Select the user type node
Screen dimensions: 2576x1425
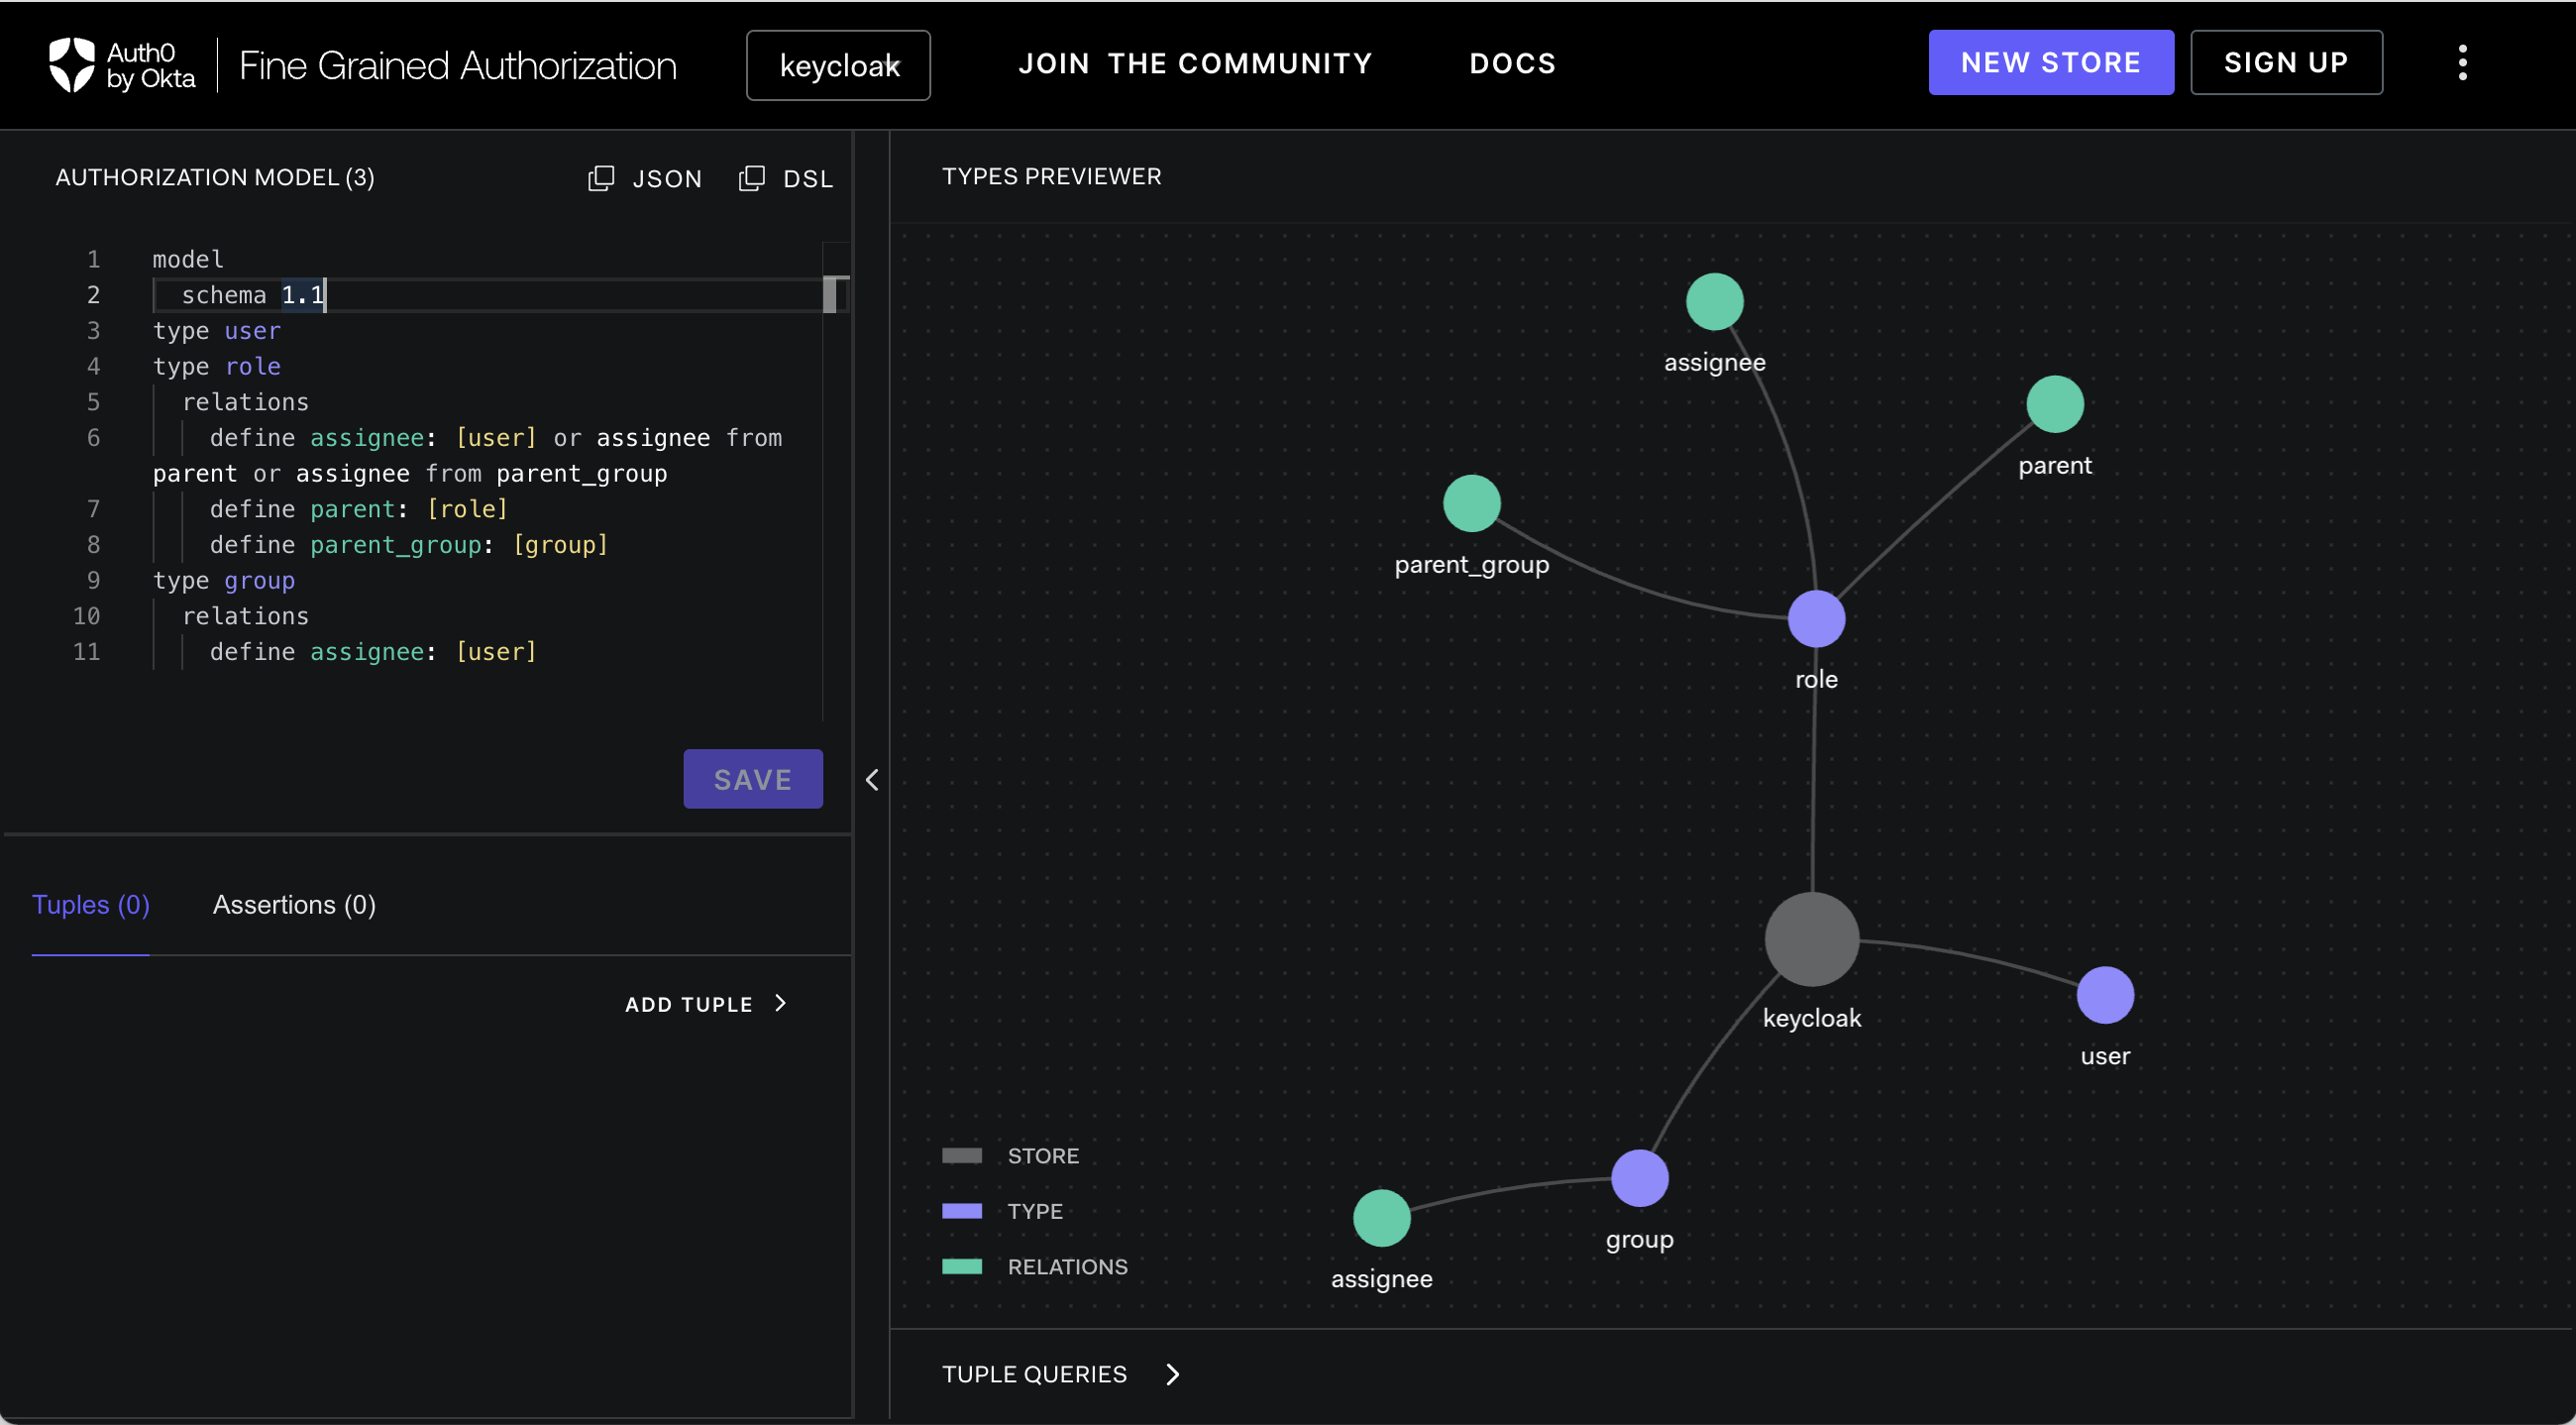2104,995
